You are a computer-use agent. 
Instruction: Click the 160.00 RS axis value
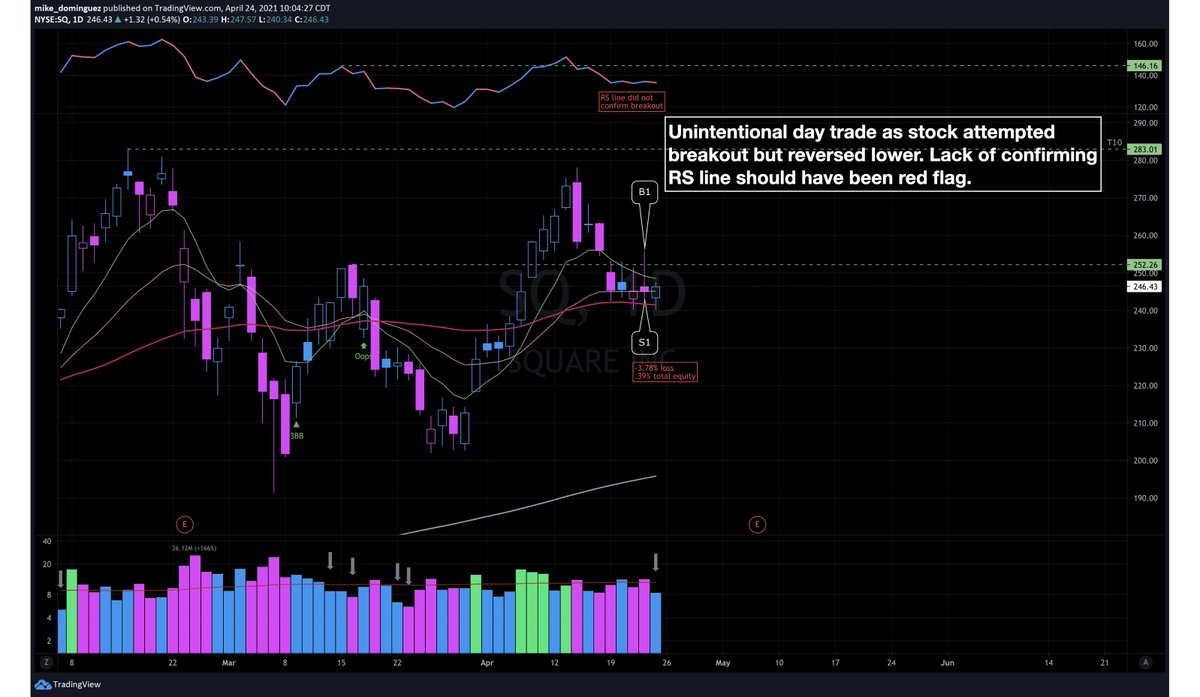1146,44
